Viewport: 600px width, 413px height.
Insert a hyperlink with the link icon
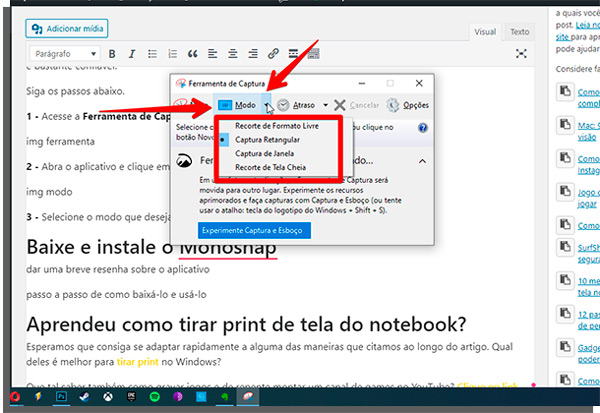pos(273,54)
